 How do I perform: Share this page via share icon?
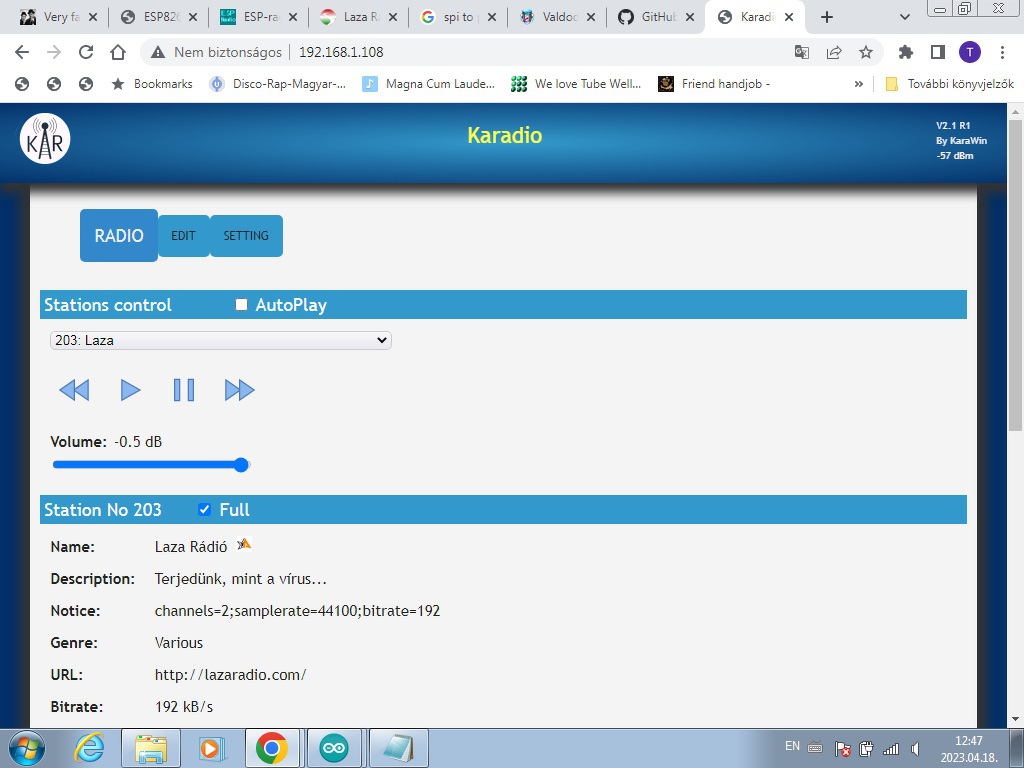point(834,52)
